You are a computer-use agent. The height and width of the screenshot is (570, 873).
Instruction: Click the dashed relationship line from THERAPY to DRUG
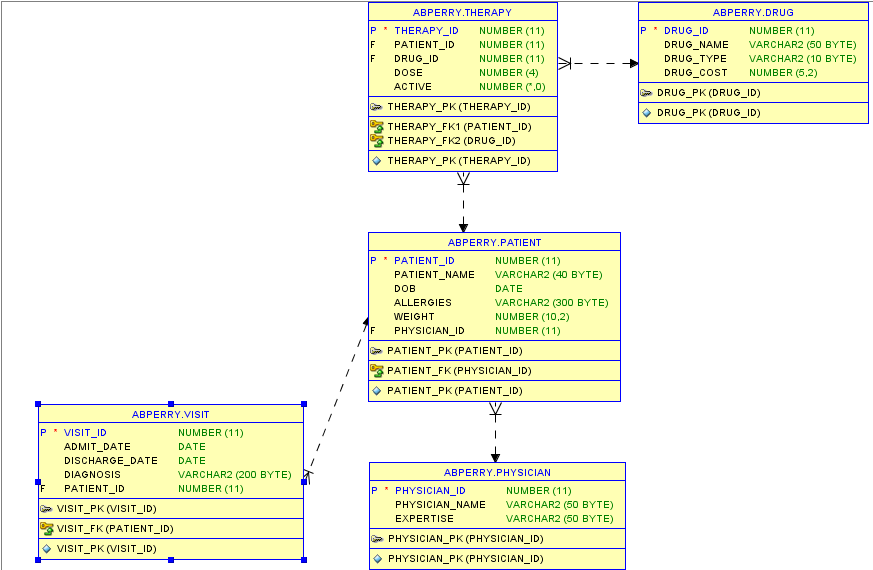(599, 63)
